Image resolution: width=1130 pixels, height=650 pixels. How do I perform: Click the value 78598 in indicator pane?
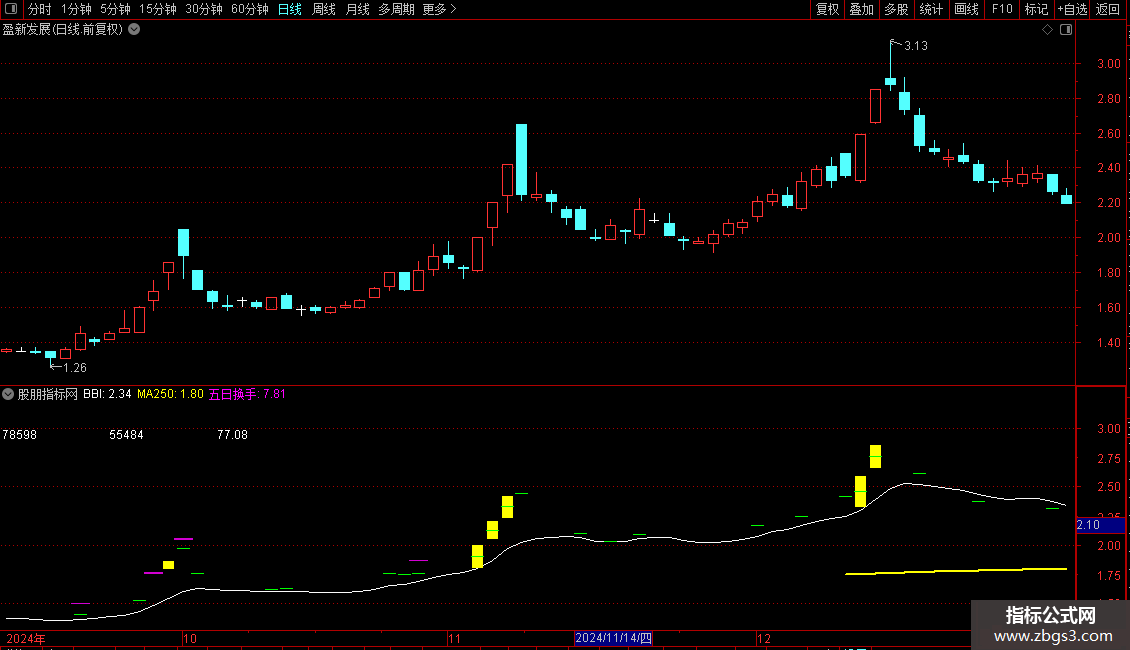click(x=19, y=435)
